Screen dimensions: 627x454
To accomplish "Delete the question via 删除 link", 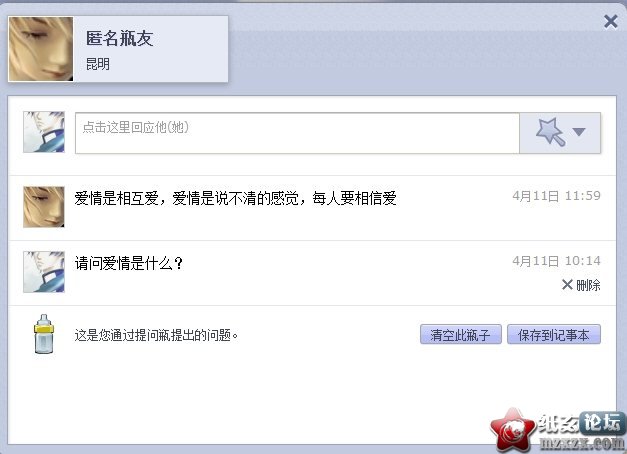I will [x=581, y=285].
